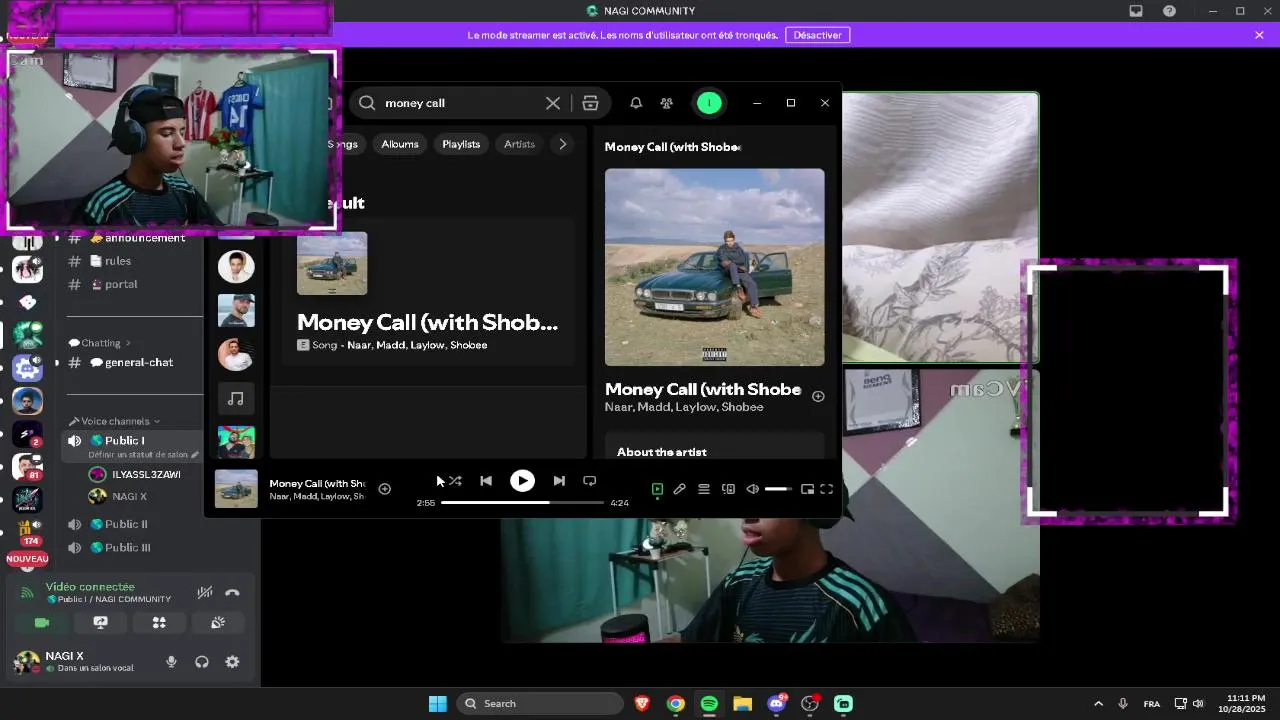Turn off the Discord camera
The height and width of the screenshot is (720, 1280).
[42, 622]
